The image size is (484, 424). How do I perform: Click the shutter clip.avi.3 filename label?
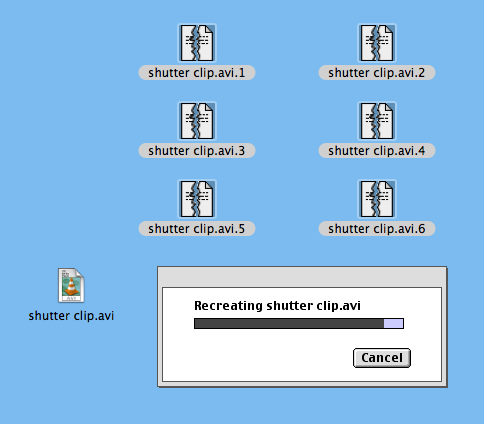click(x=197, y=151)
